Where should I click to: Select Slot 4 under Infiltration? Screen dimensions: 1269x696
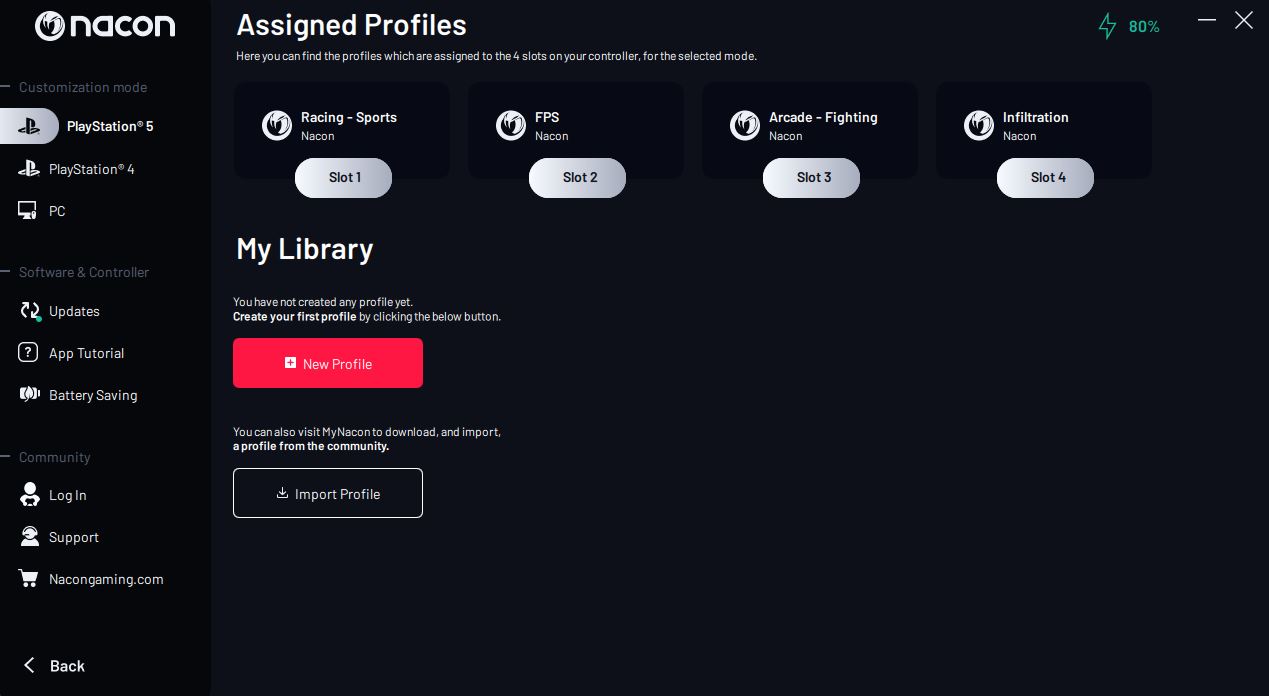pos(1045,177)
